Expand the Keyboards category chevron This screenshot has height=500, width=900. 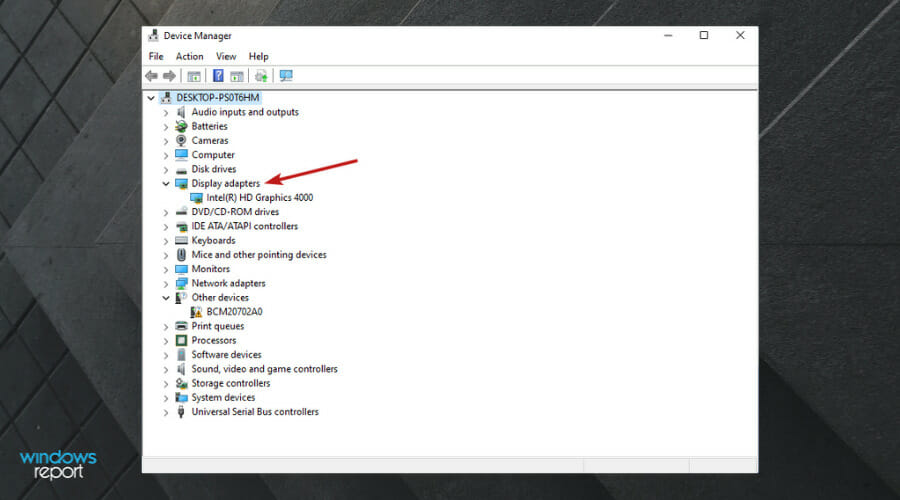(166, 241)
